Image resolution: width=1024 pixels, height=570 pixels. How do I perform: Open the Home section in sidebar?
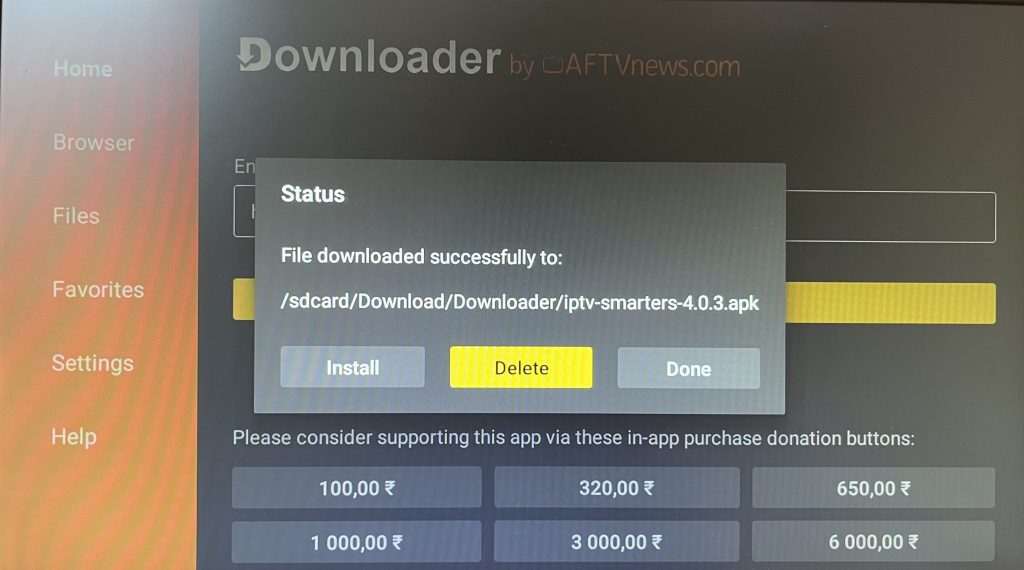83,69
